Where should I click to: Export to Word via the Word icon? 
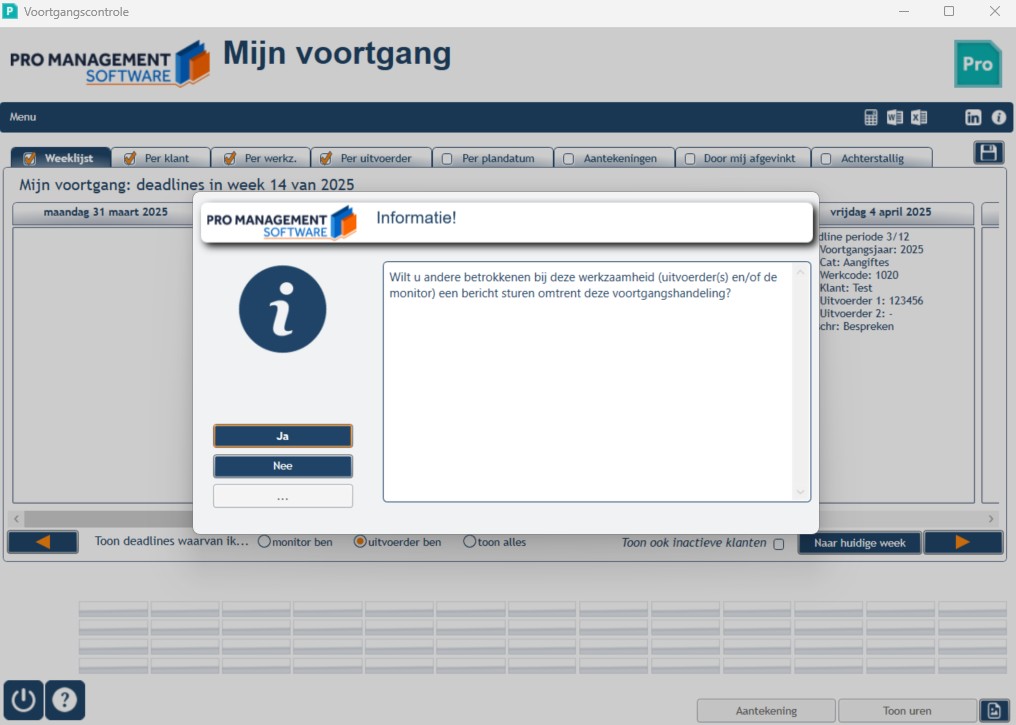[x=895, y=117]
